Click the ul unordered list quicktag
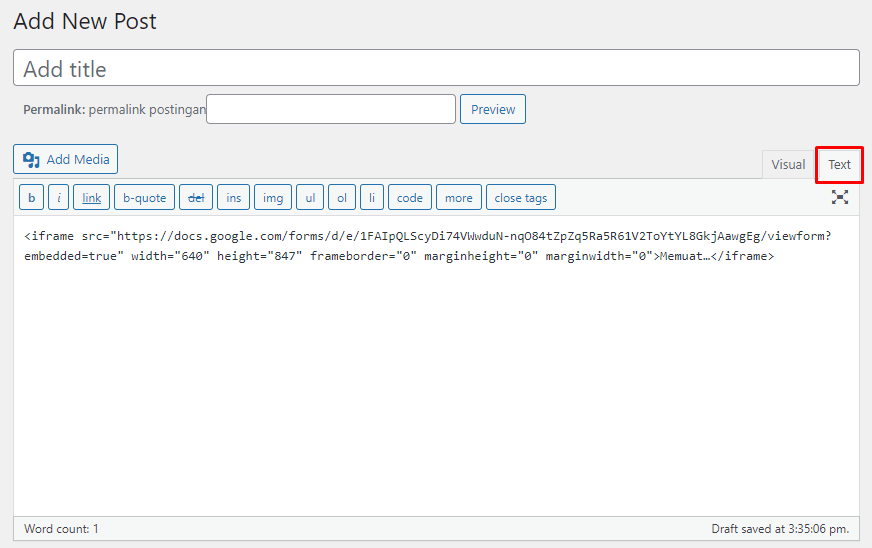The height and width of the screenshot is (548, 872). [x=310, y=198]
